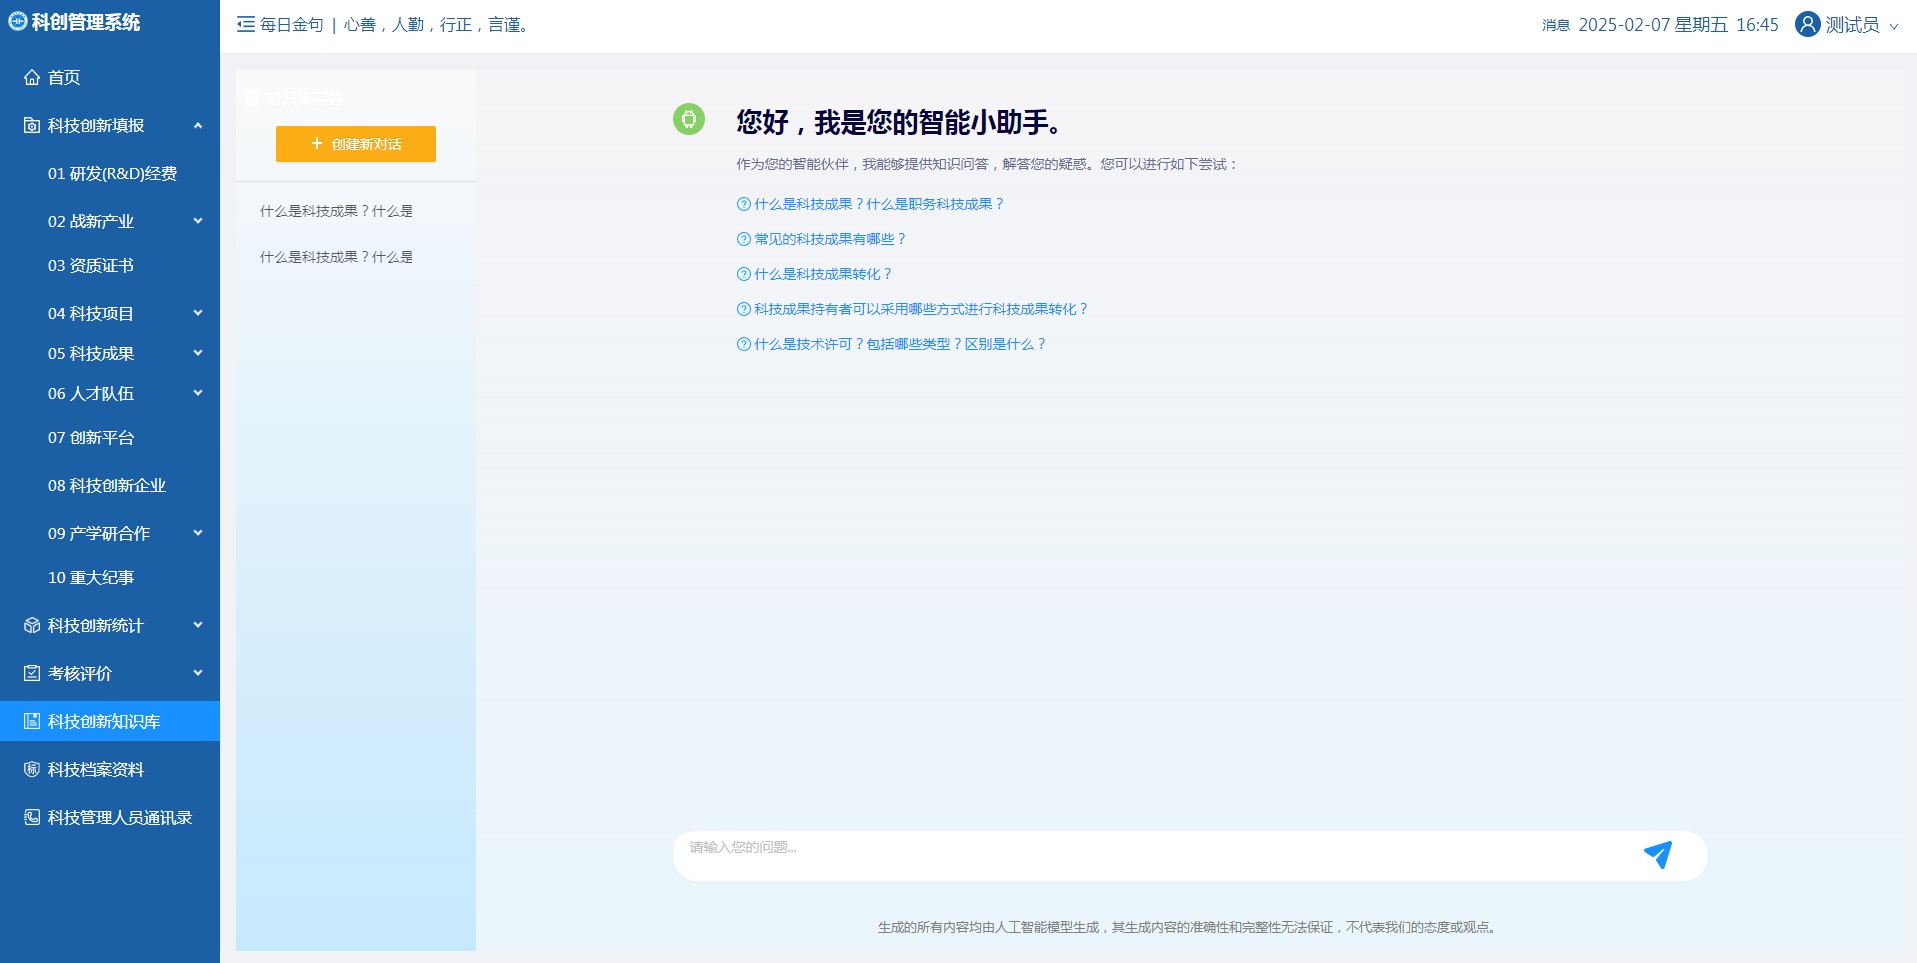Click the 科技创新统计 cube icon
This screenshot has height=963, width=1917.
32,625
